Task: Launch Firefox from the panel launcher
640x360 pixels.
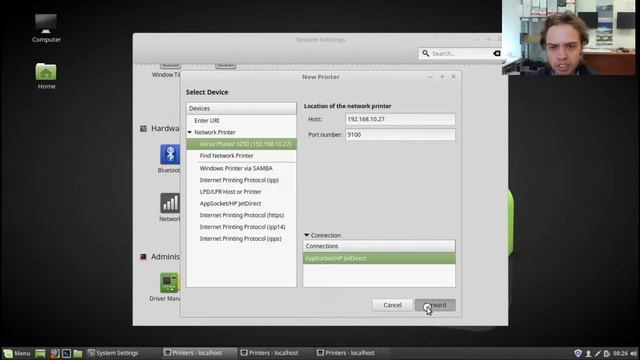Action: [x=55, y=353]
